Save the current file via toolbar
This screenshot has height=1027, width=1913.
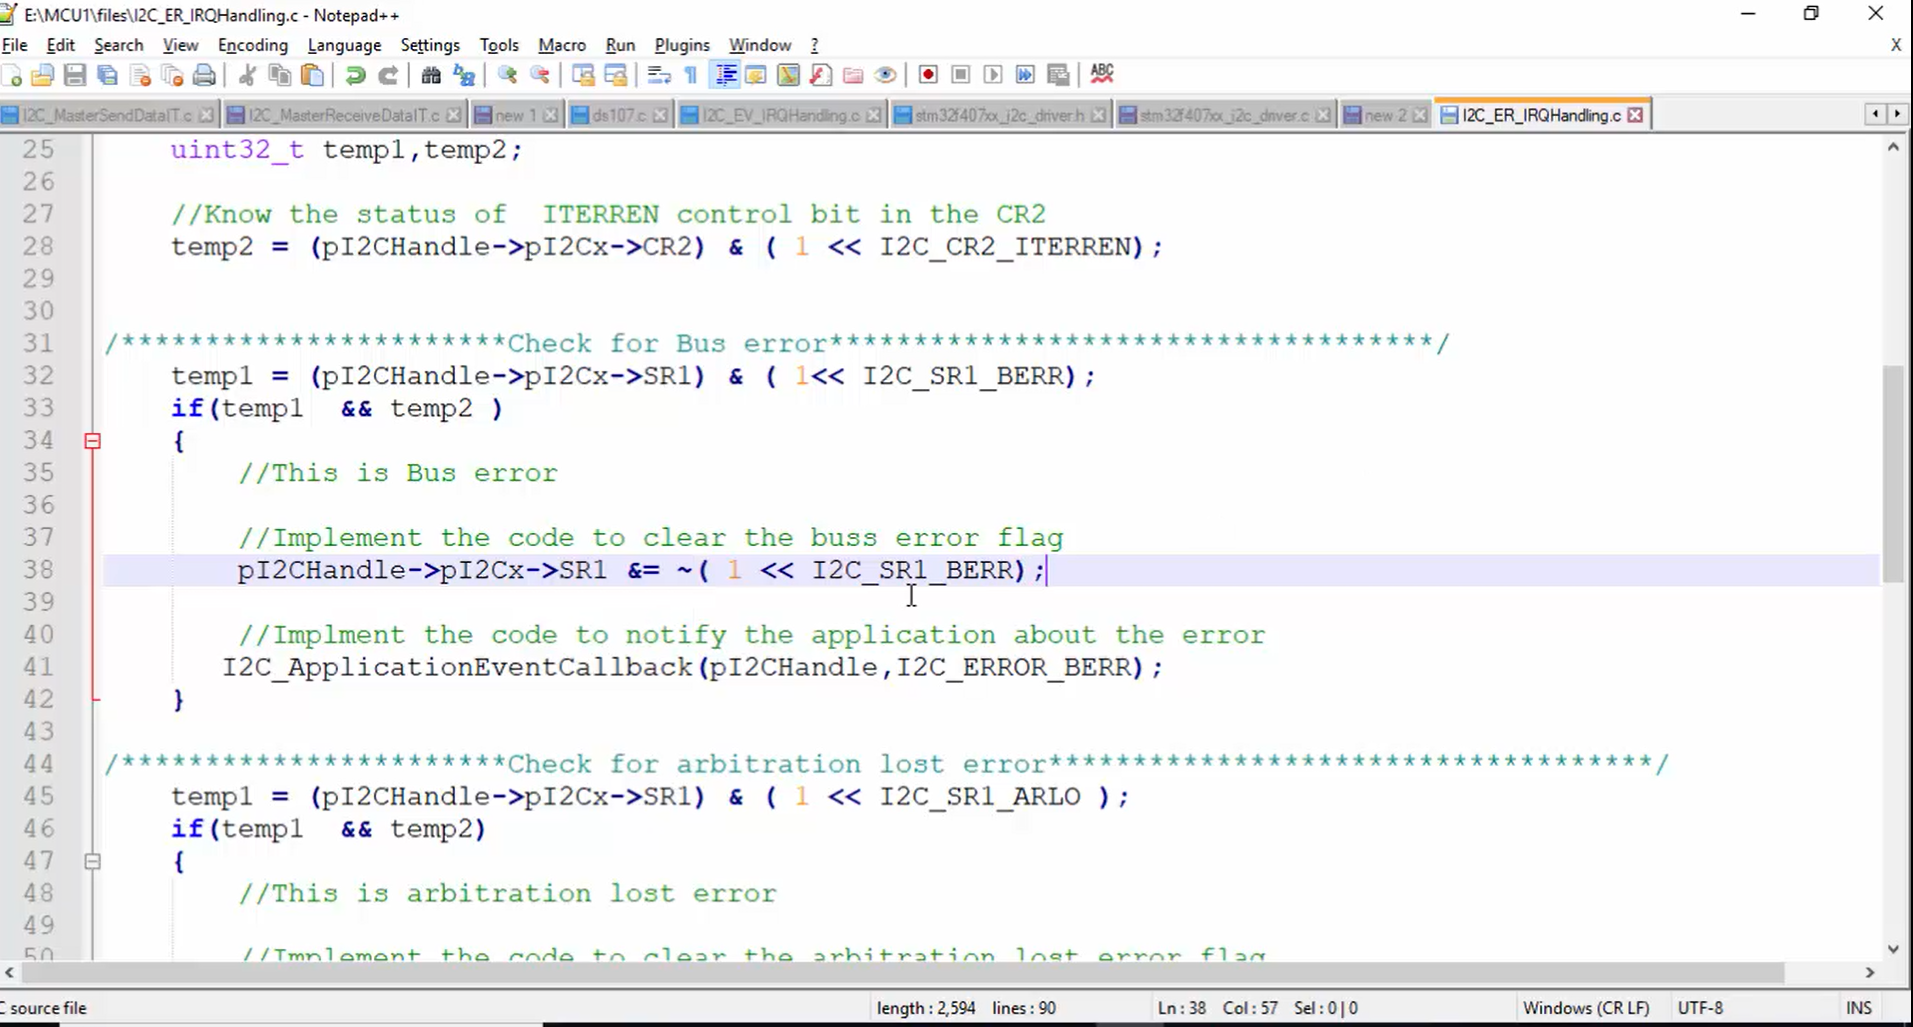pos(75,75)
